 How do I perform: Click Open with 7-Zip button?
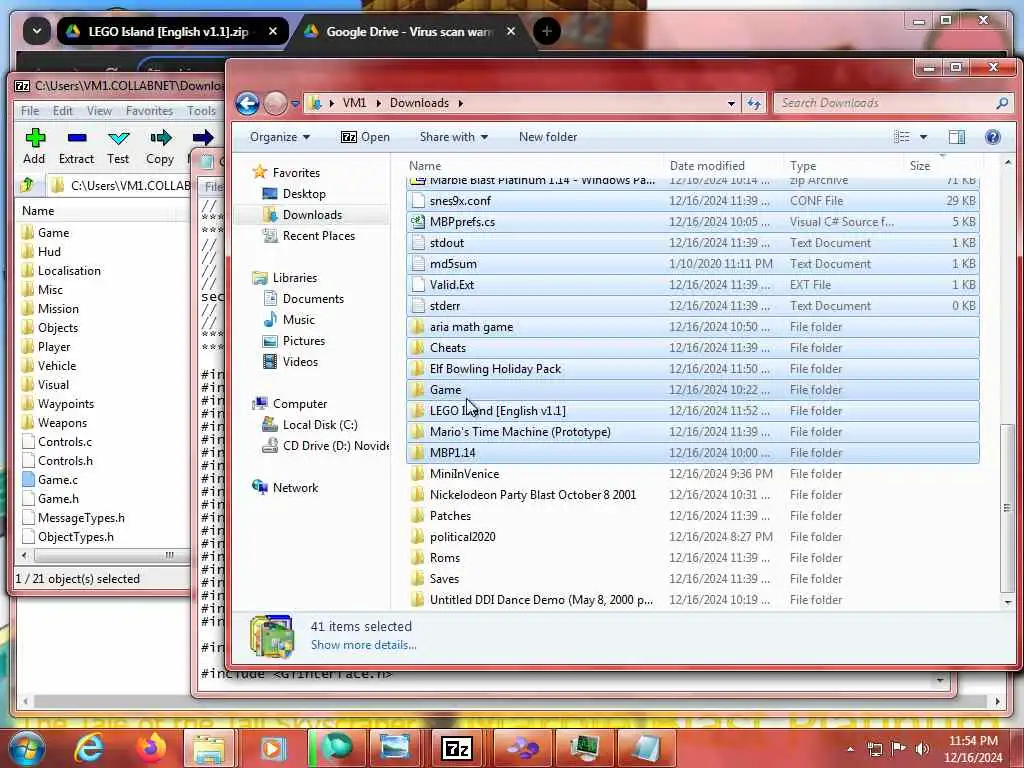pyautogui.click(x=366, y=137)
